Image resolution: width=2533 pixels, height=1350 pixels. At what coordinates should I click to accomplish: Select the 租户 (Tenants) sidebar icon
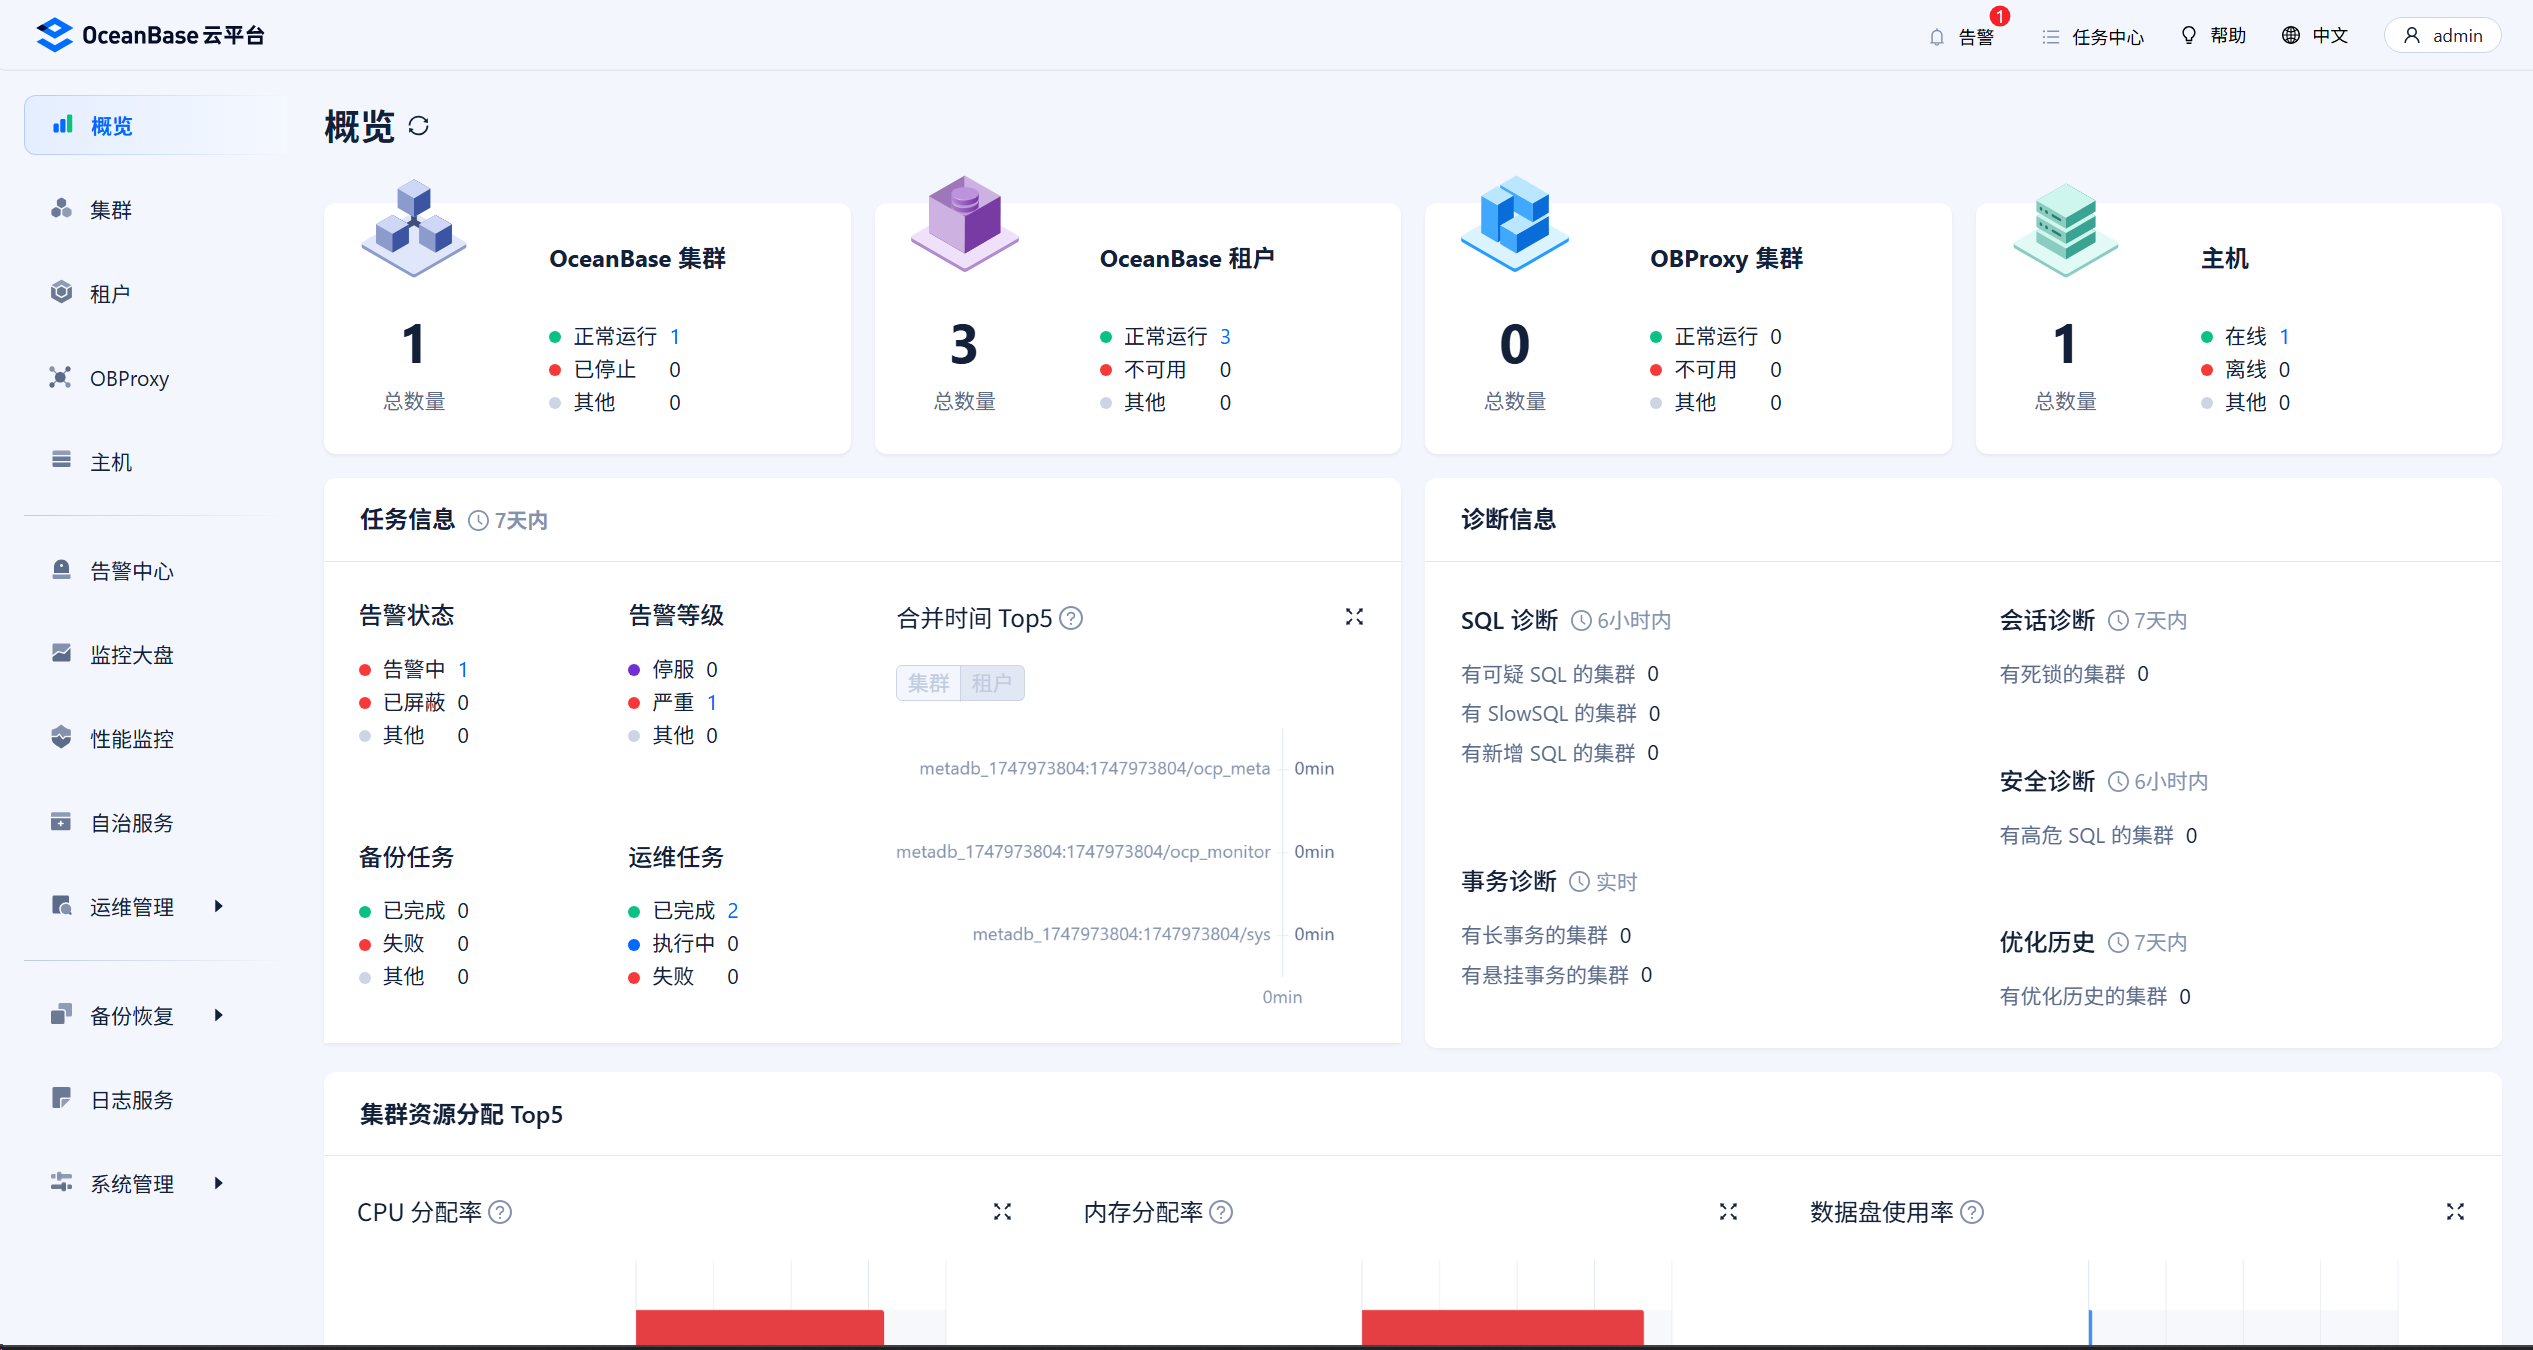click(110, 292)
